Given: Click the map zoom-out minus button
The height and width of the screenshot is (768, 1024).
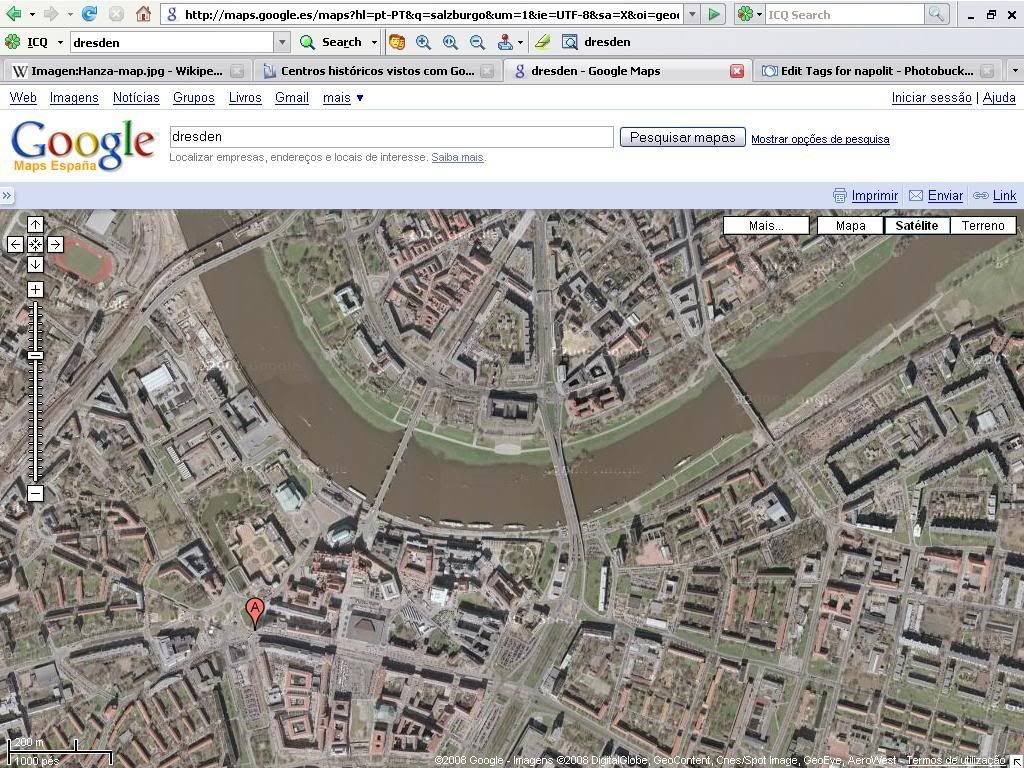Looking at the screenshot, I should tap(35, 493).
